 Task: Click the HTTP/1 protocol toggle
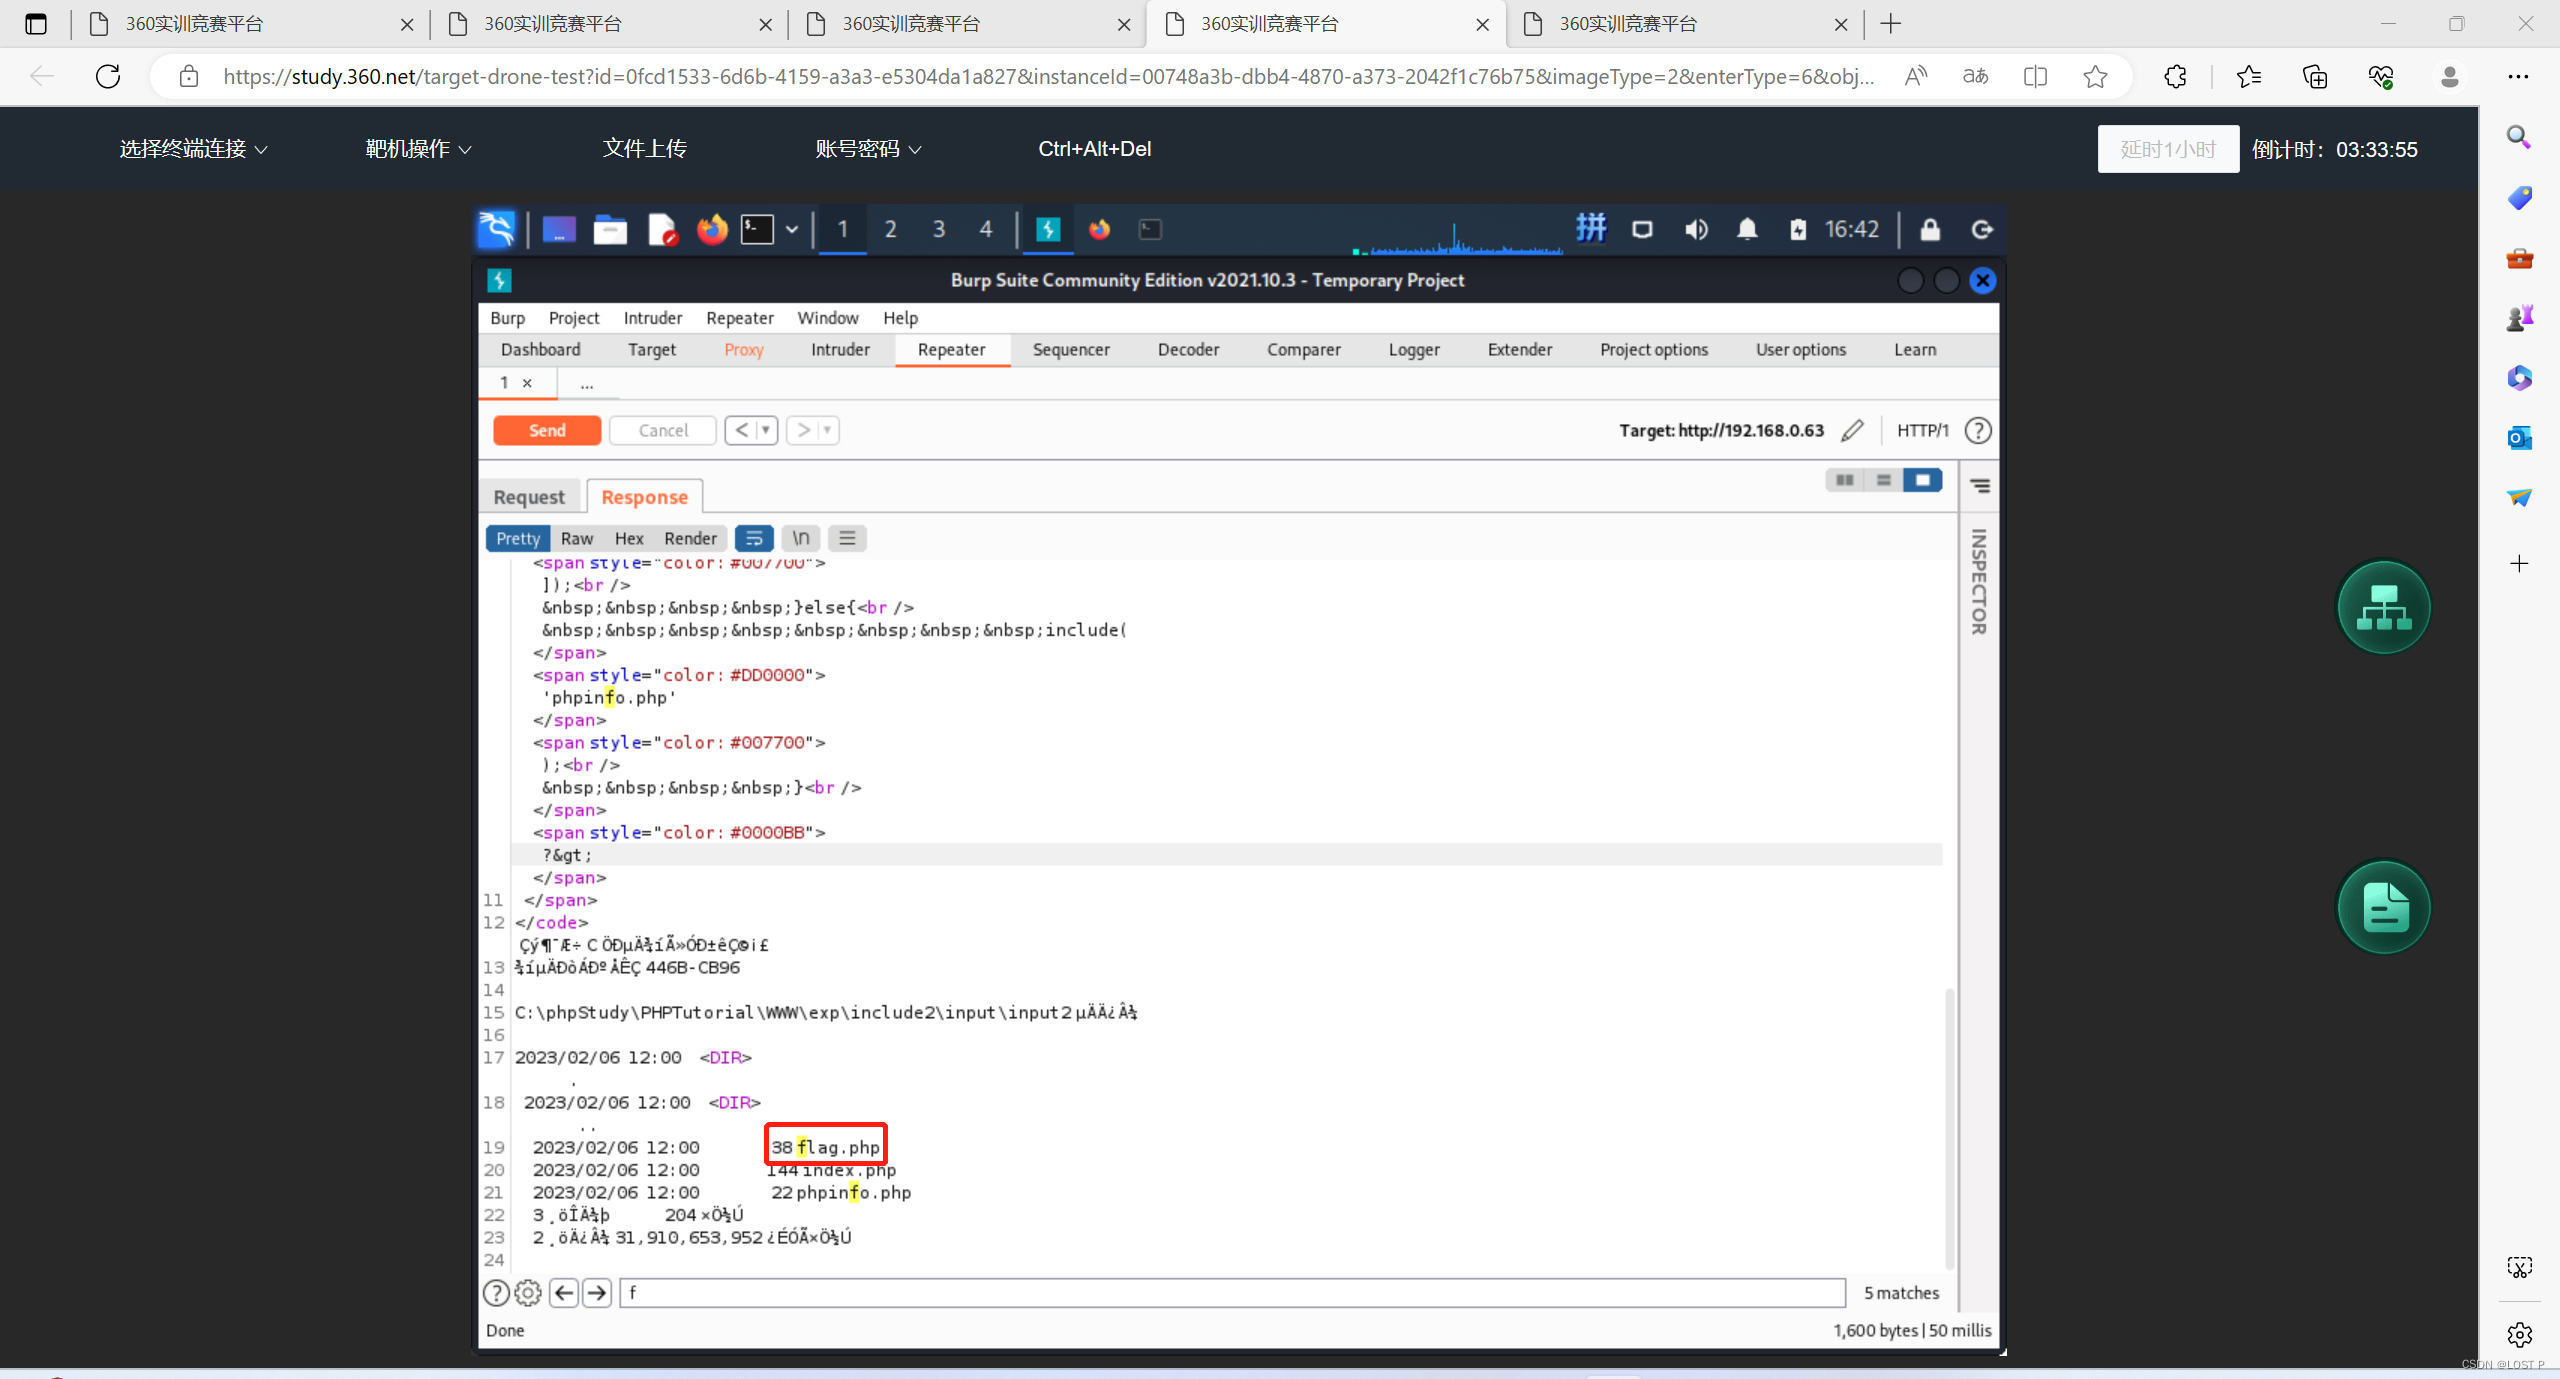(1922, 430)
